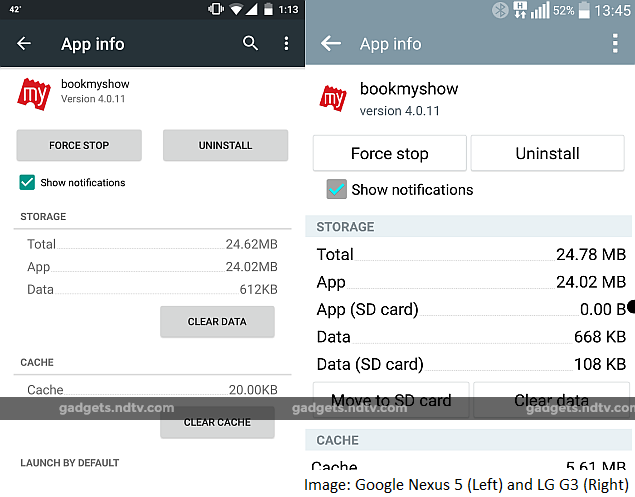Tap 52% battery percentage on LG G3

[564, 11]
